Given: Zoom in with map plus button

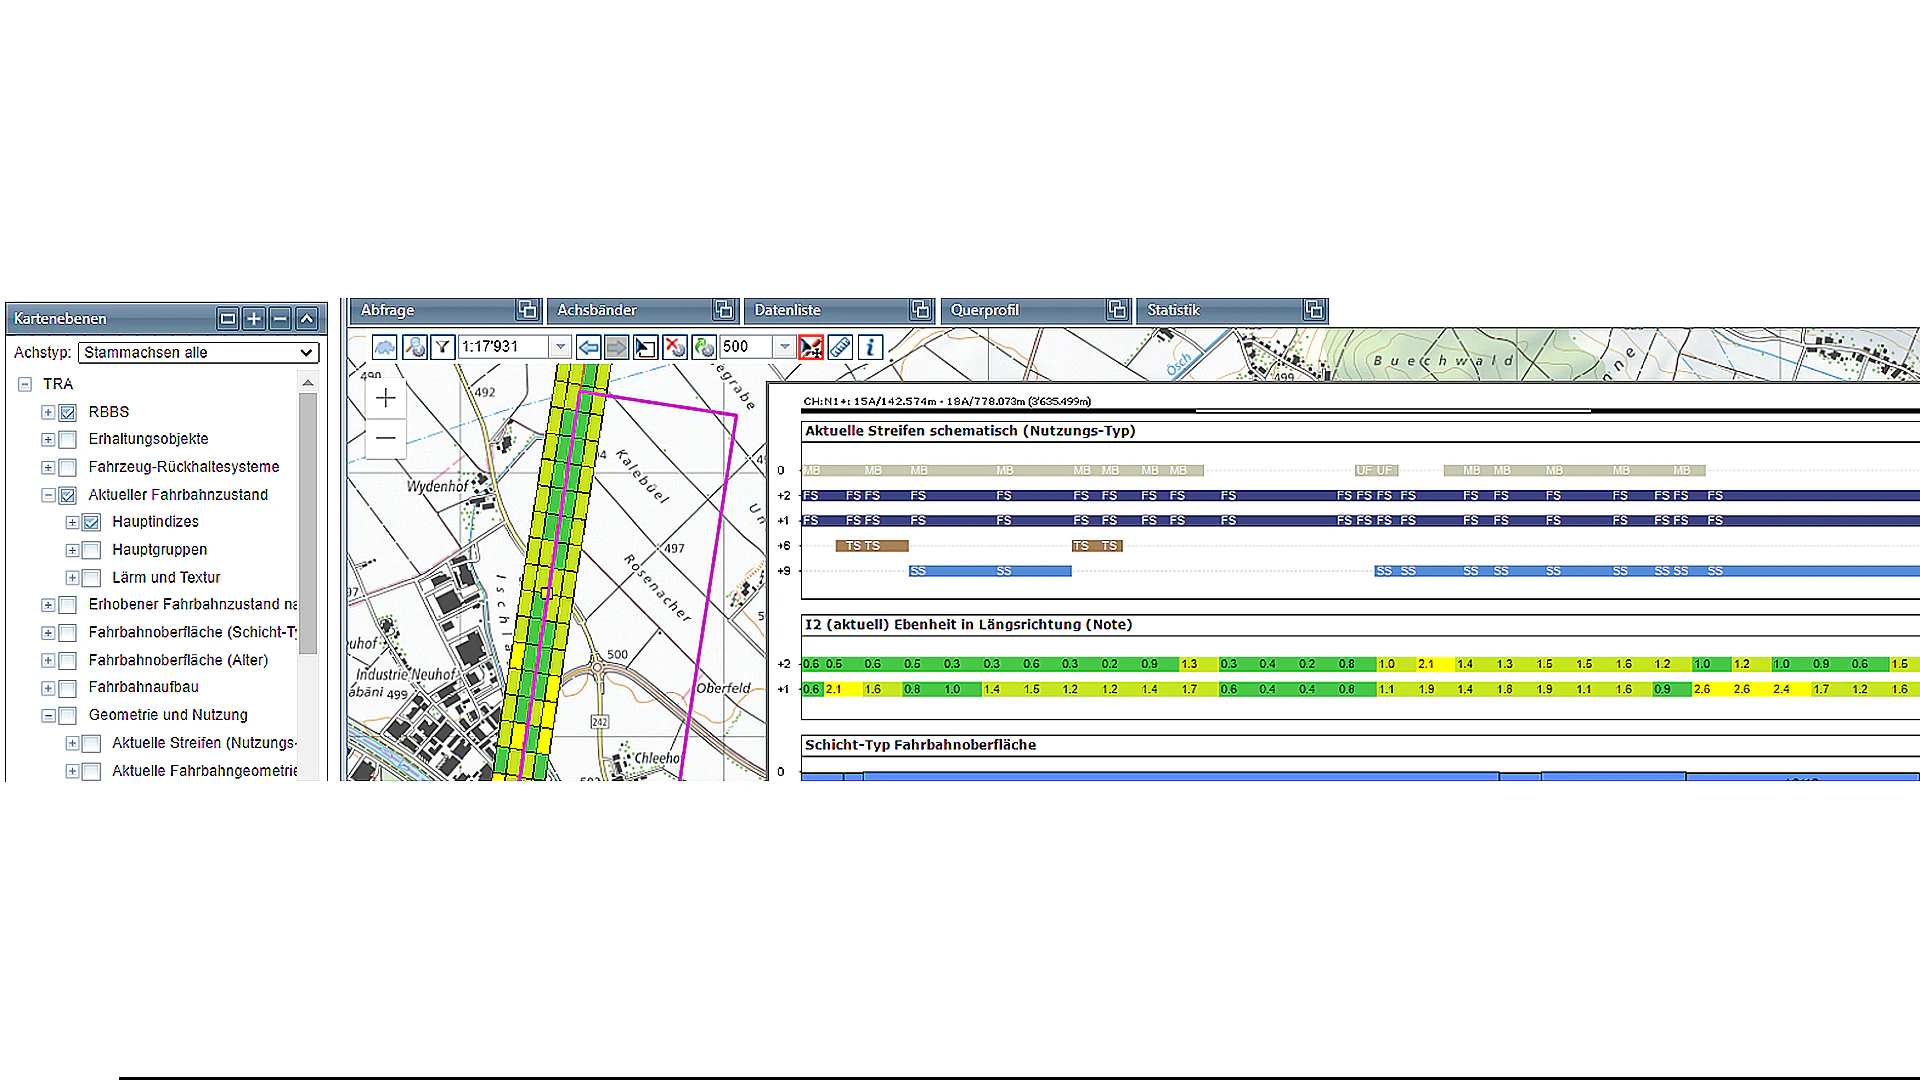Looking at the screenshot, I should pyautogui.click(x=386, y=398).
